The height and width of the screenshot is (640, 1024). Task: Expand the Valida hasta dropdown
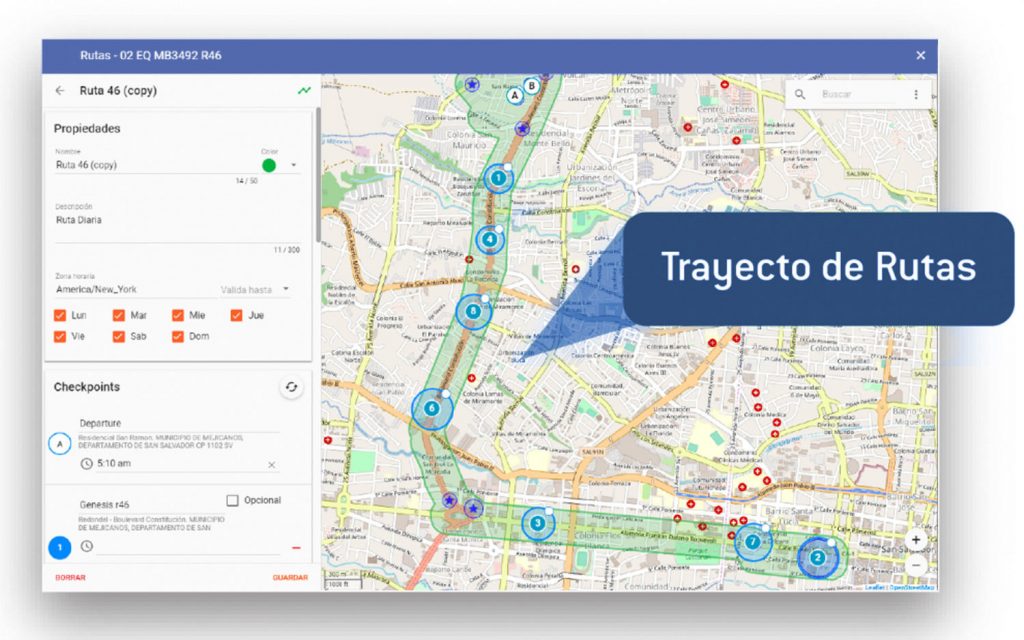[286, 290]
